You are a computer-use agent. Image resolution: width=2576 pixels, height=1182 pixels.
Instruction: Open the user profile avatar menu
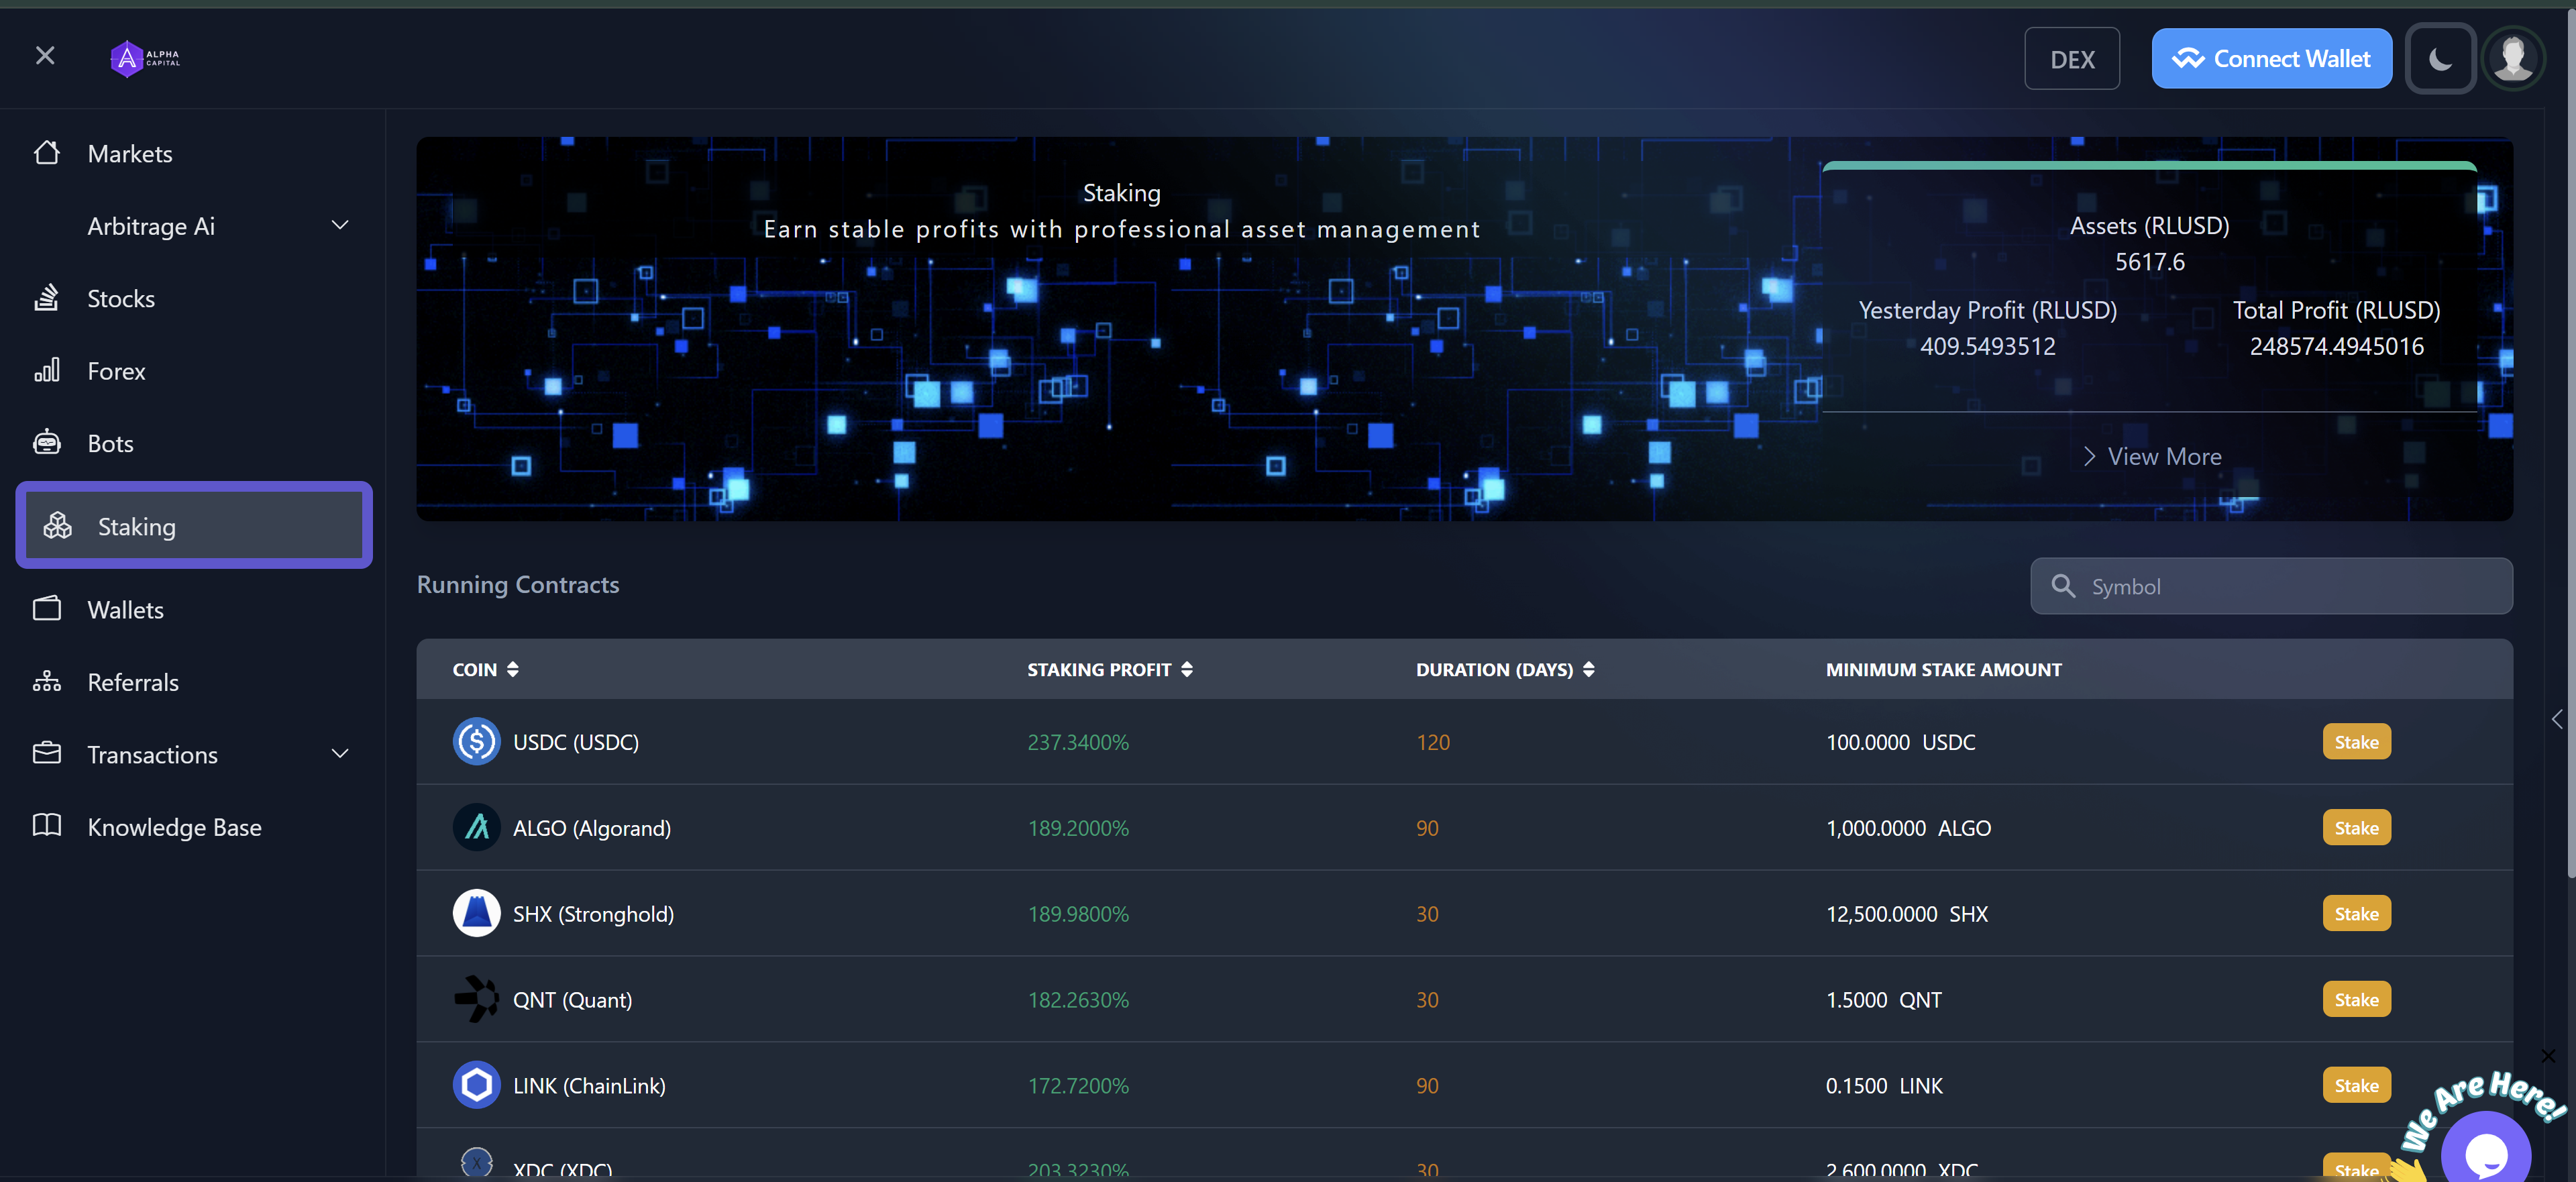click(x=2513, y=58)
